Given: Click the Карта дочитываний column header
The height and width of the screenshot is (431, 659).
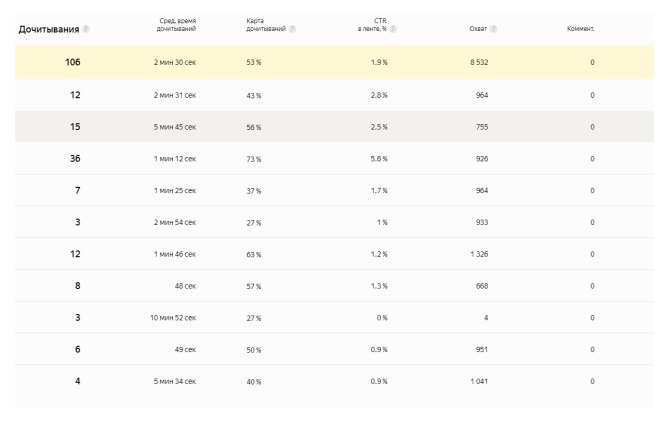Looking at the screenshot, I should pyautogui.click(x=264, y=24).
